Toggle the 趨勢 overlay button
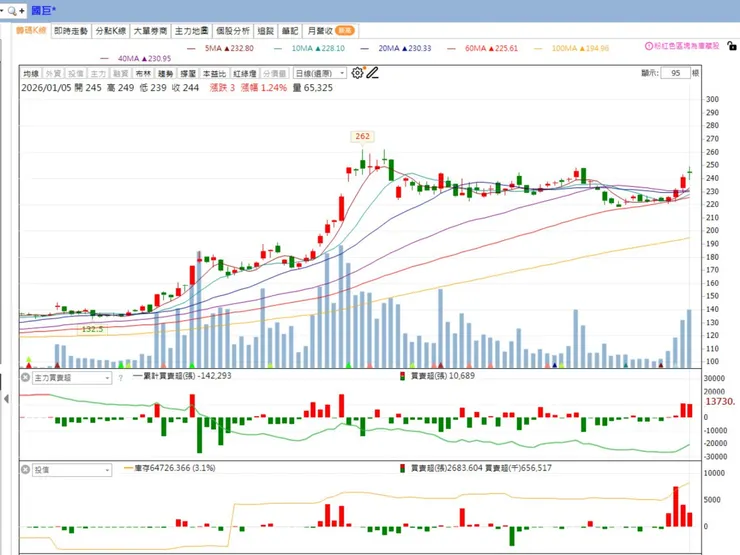This screenshot has width=740, height=555. [165, 74]
